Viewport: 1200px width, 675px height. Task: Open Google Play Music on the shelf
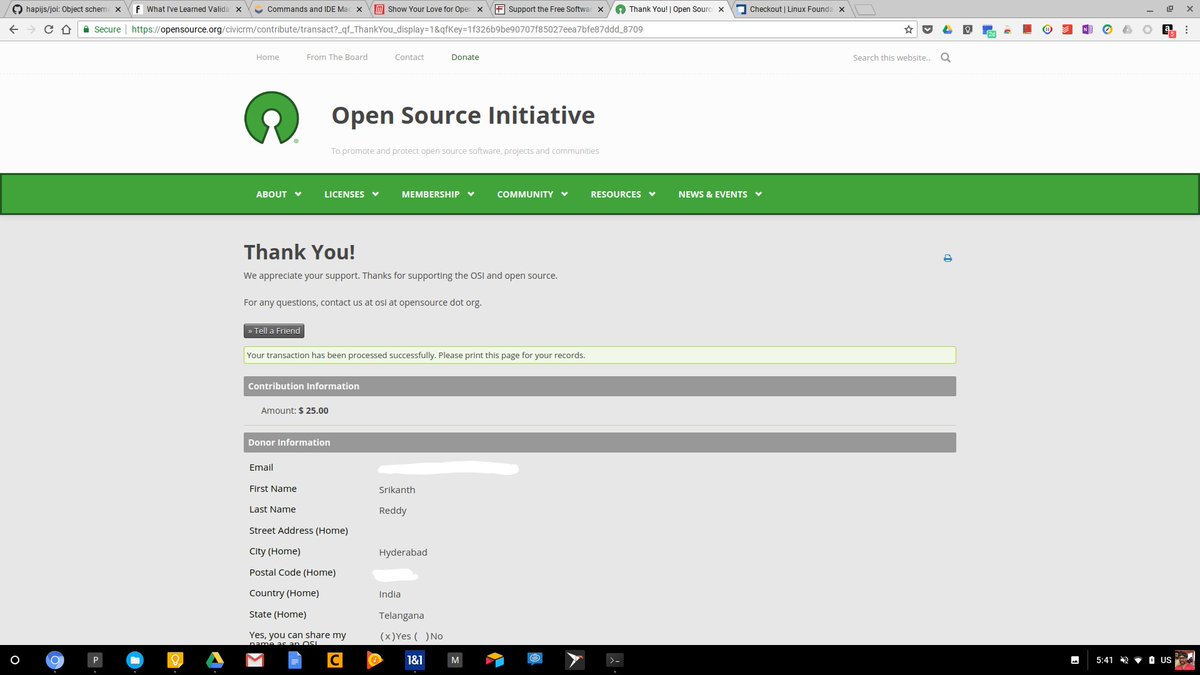click(x=375, y=660)
